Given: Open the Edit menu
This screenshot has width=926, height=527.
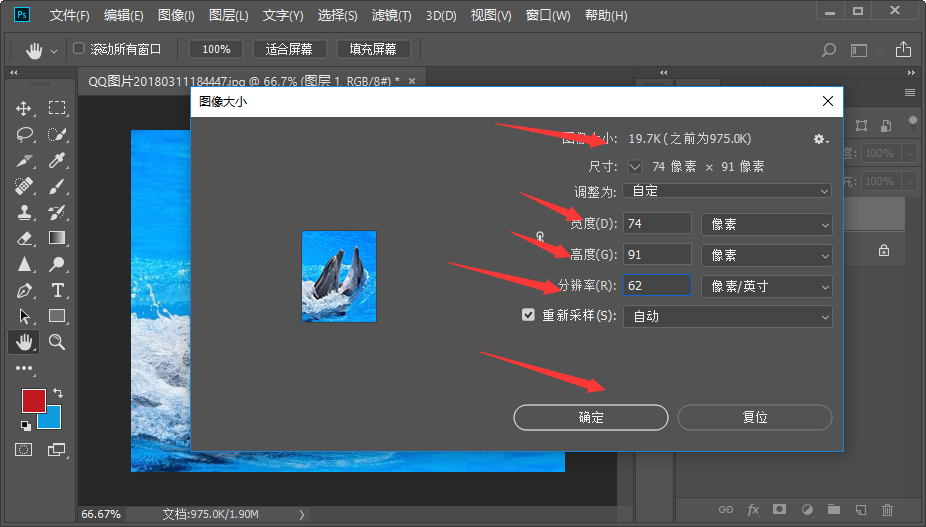Looking at the screenshot, I should 123,15.
